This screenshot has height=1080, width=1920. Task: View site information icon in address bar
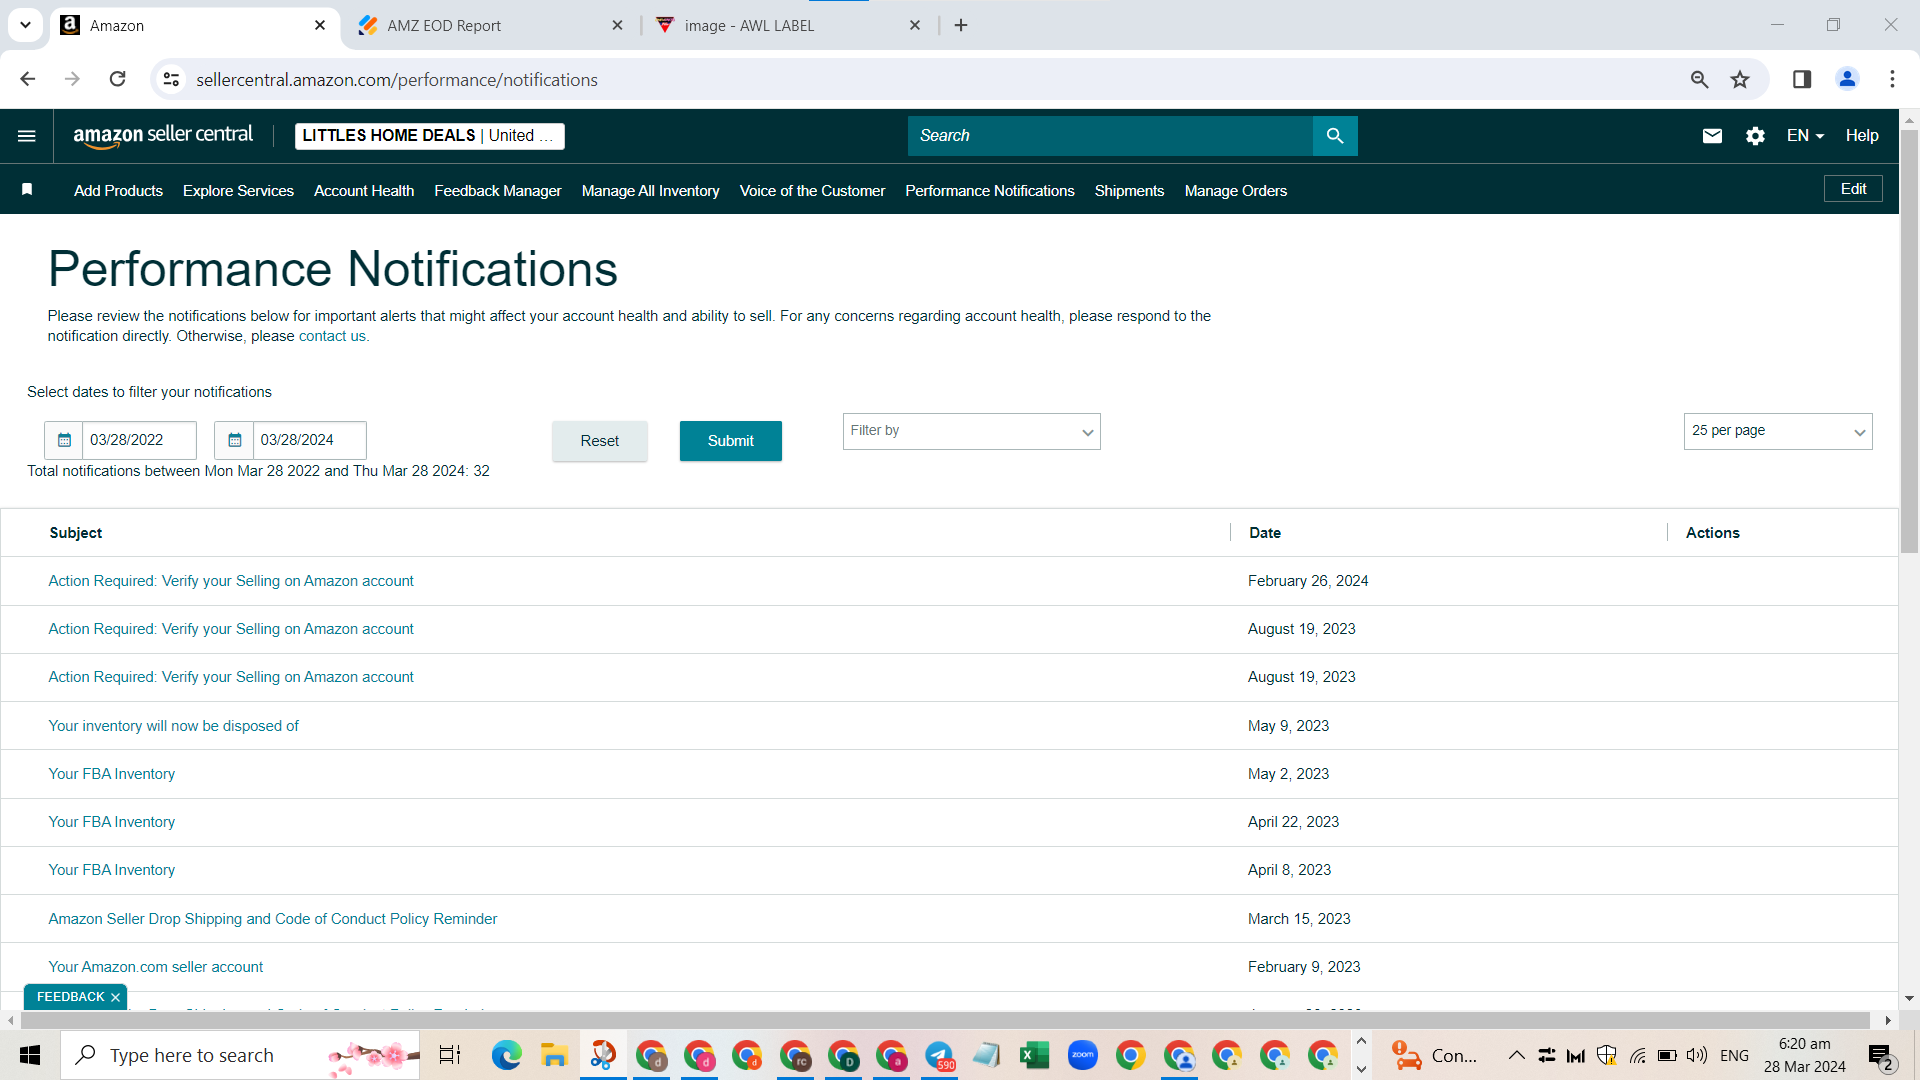pos(172,79)
